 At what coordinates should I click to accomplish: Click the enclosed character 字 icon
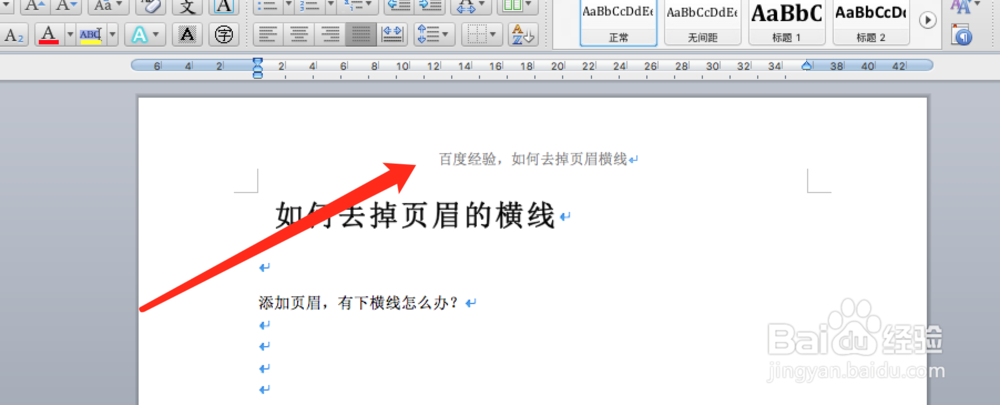click(x=223, y=35)
